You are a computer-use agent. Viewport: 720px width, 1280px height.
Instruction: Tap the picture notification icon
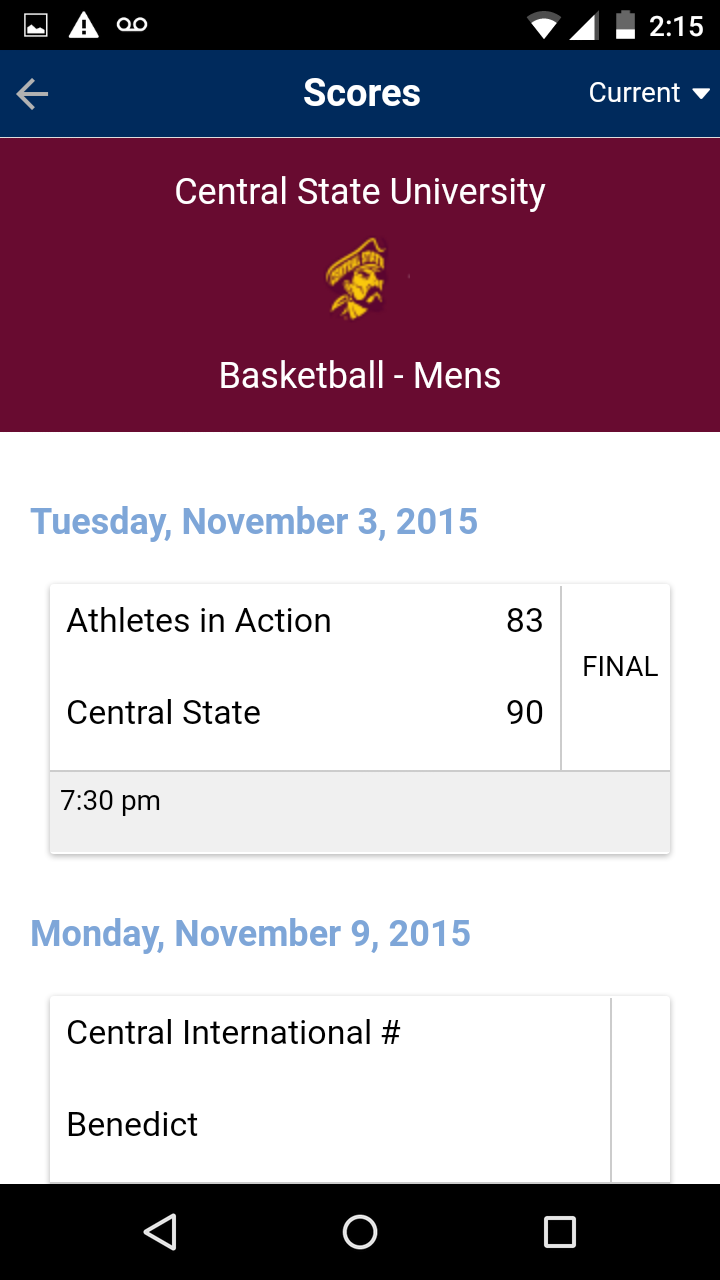[36, 25]
